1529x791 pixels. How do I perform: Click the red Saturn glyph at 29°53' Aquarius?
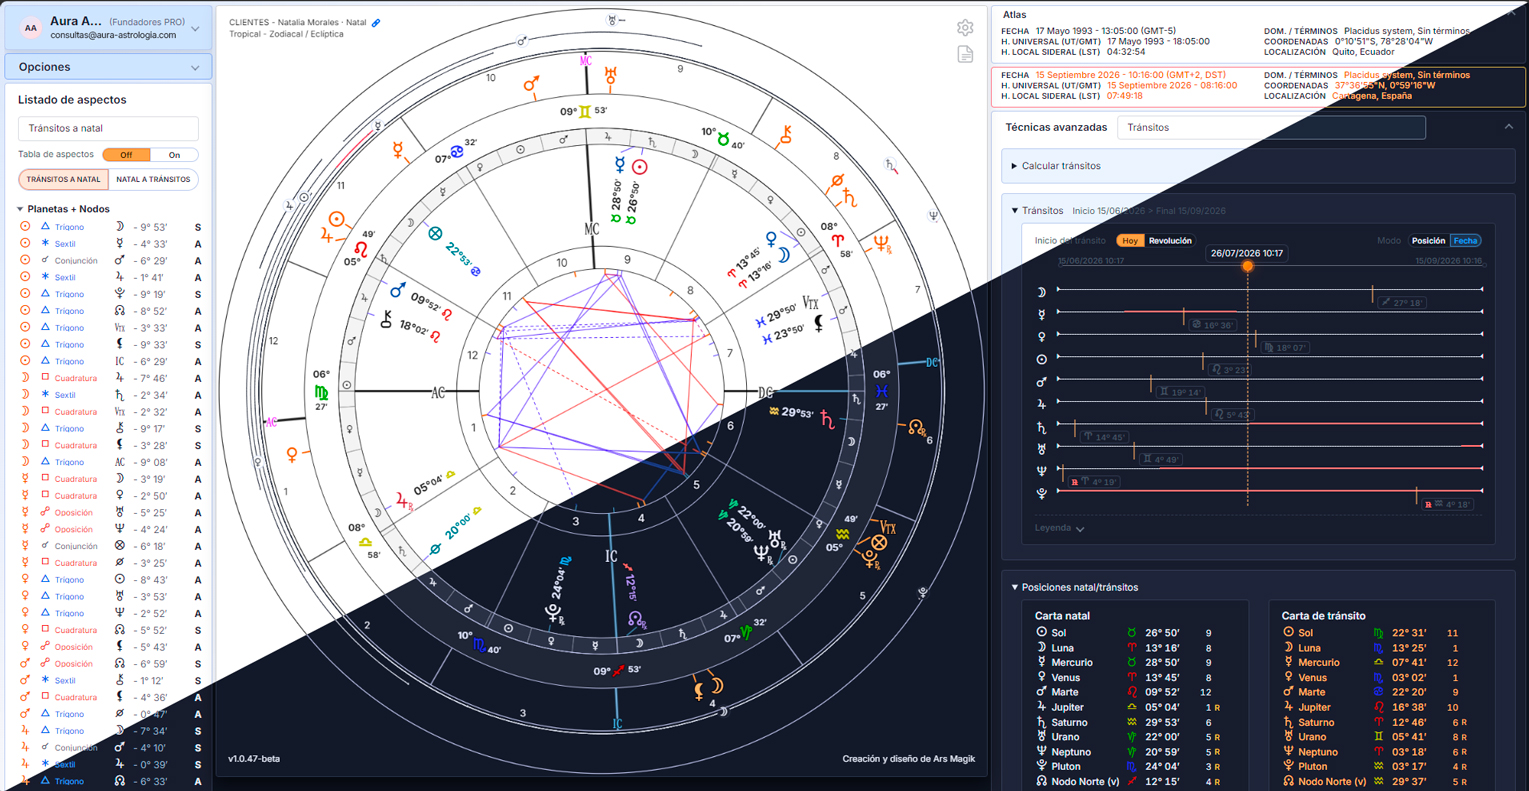tap(827, 420)
